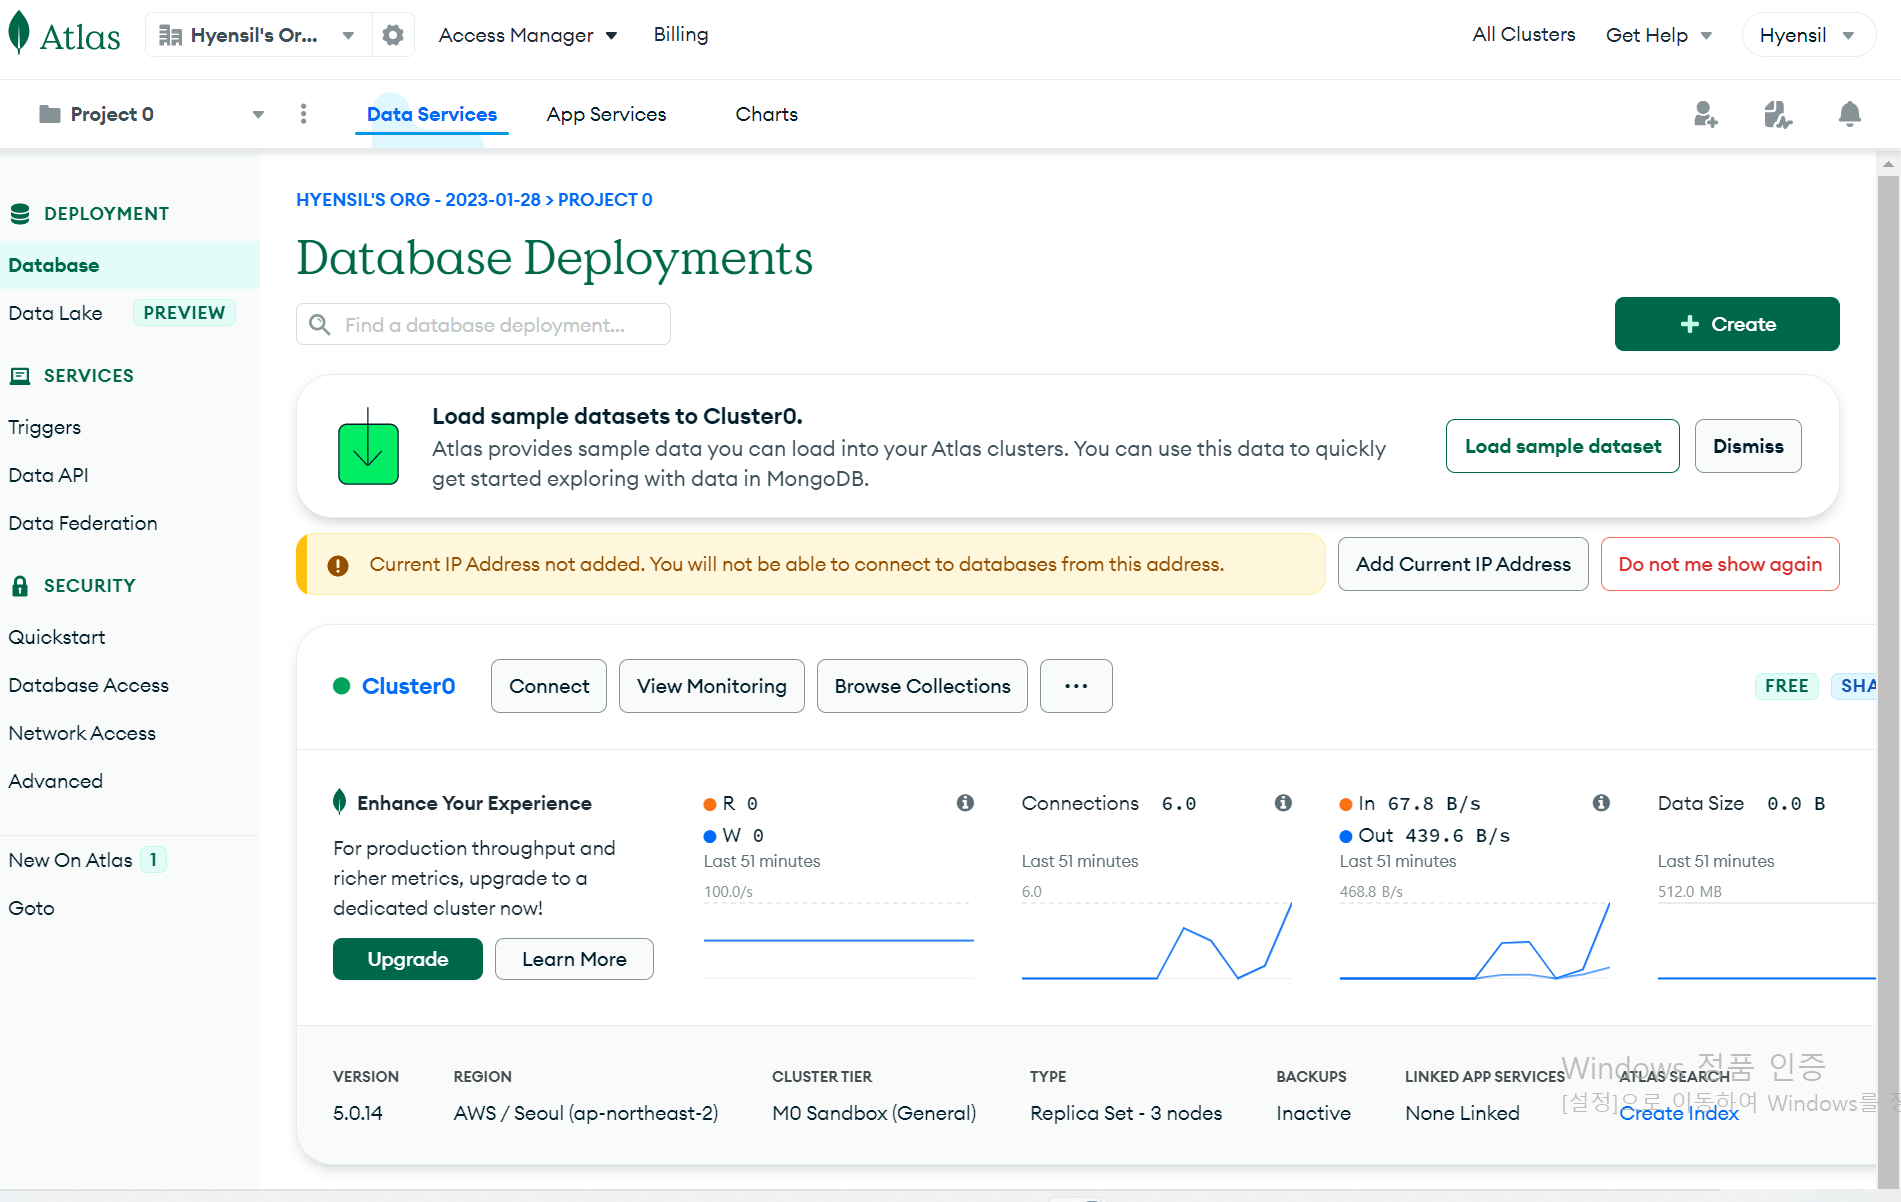Viewport: 1901px width, 1202px height.
Task: Open Triggers in the sidebar
Action: click(45, 427)
